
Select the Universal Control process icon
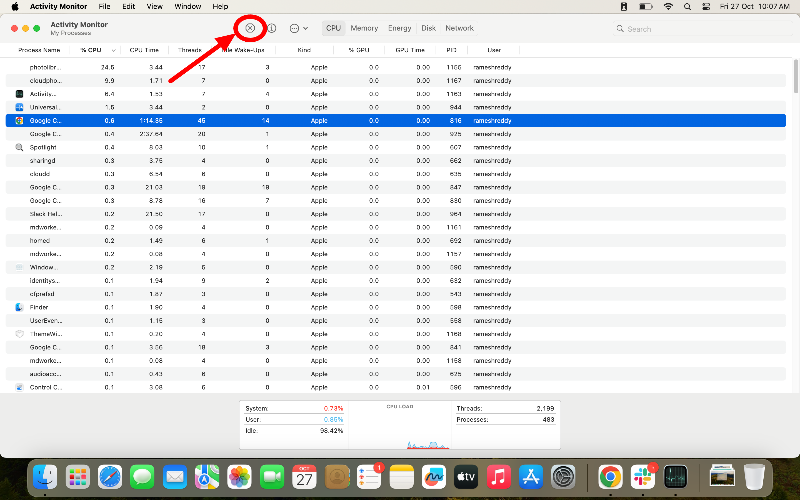point(19,107)
